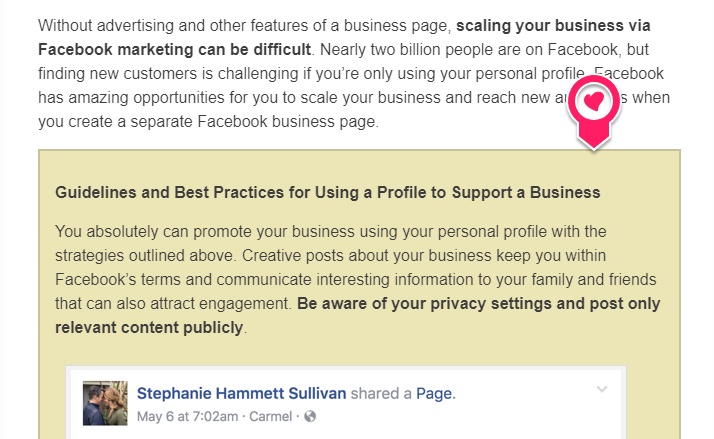Screen dimensions: 714x439
Task: Follow the shared "Page" link
Action: tap(434, 394)
